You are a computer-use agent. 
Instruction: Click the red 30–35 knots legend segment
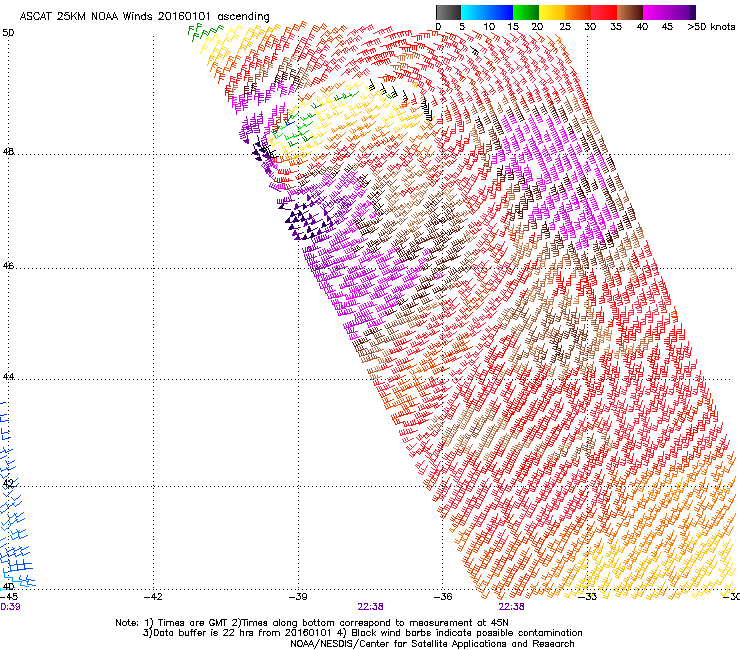click(x=604, y=12)
